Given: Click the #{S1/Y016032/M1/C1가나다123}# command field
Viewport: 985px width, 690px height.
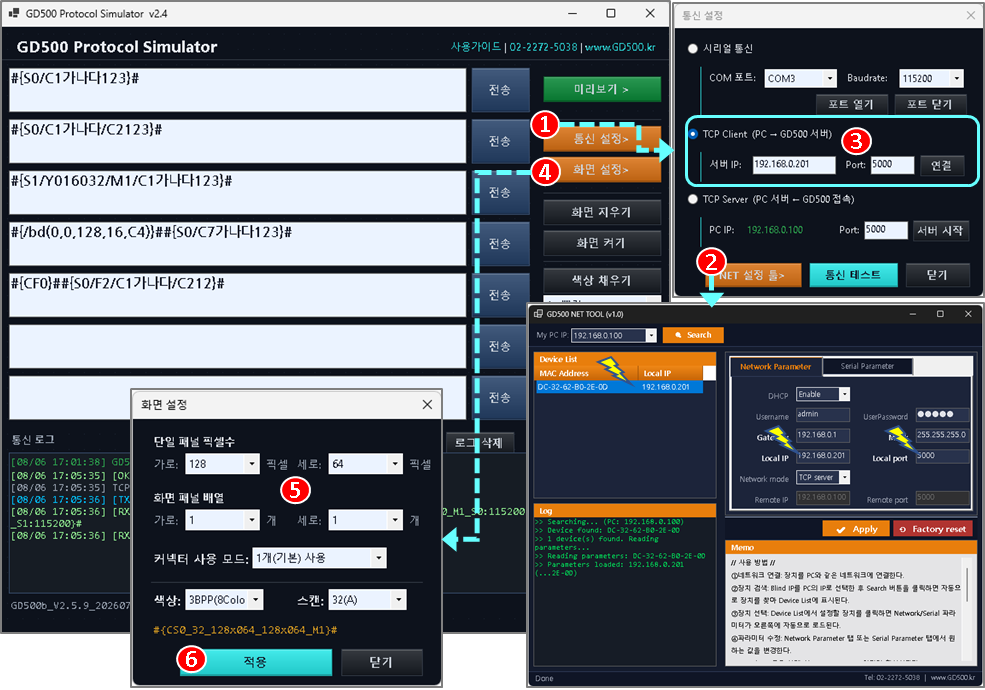Looking at the screenshot, I should (237, 192).
